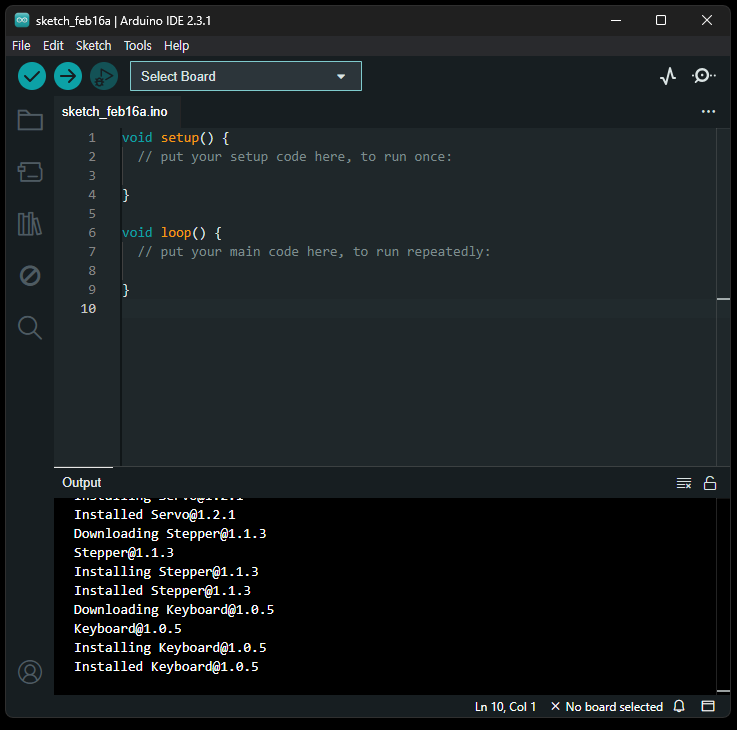Place cursor on empty line 10
The width and height of the screenshot is (737, 730).
pyautogui.click(x=418, y=309)
